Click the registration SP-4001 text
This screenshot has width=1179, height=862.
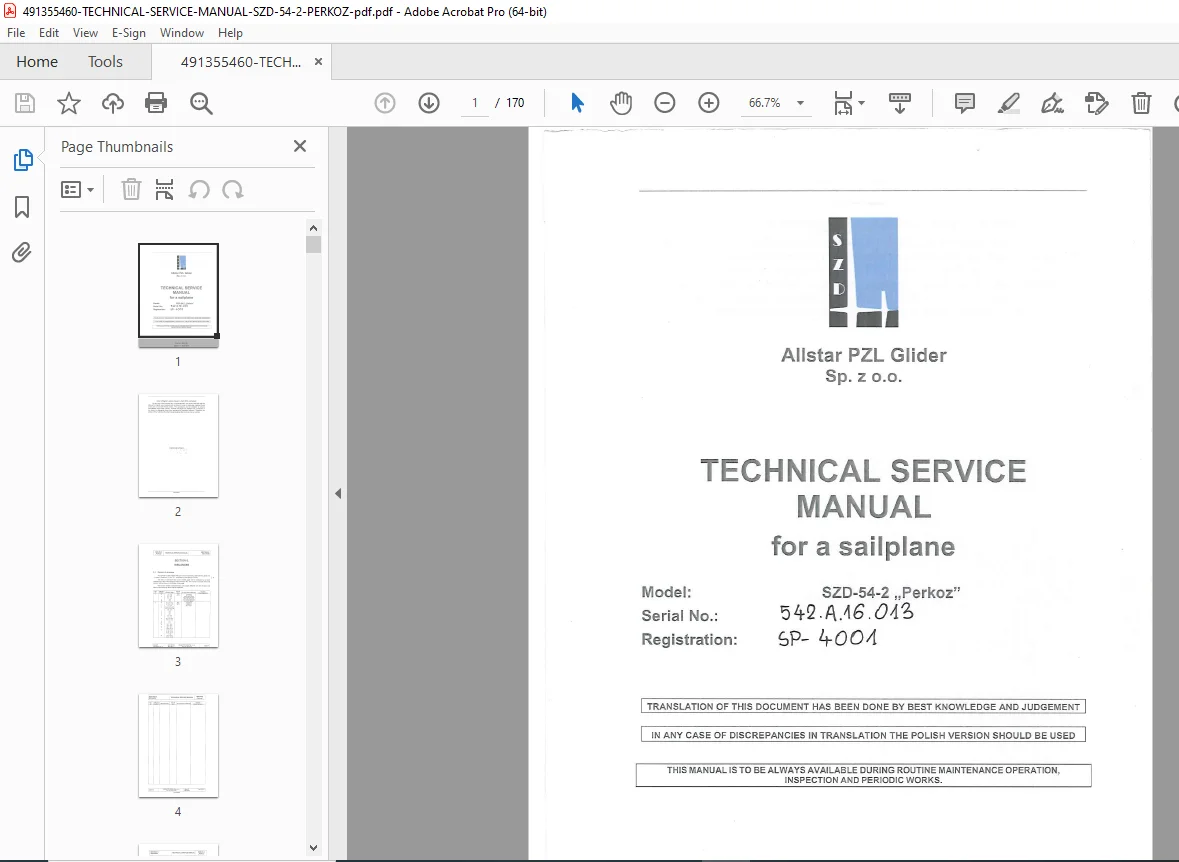pos(827,639)
